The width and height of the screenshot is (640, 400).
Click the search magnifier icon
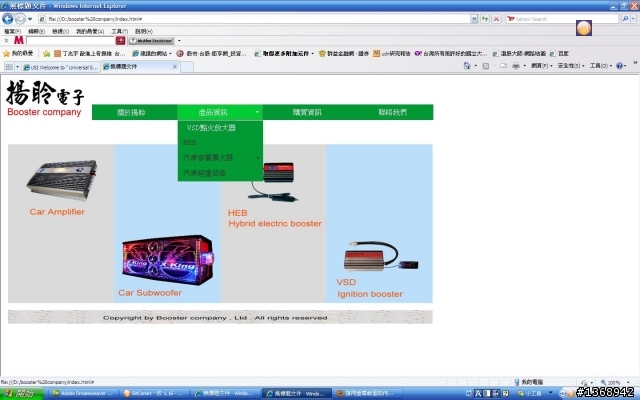click(625, 19)
